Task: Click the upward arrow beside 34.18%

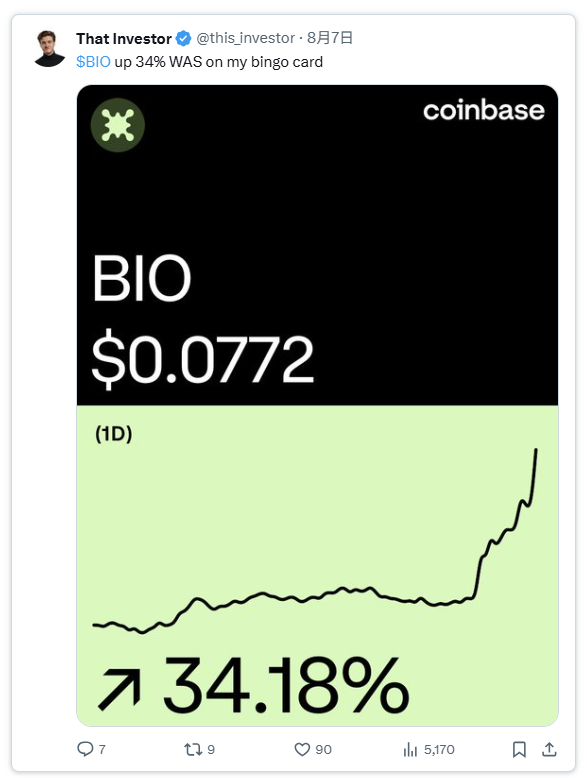Action: point(120,689)
